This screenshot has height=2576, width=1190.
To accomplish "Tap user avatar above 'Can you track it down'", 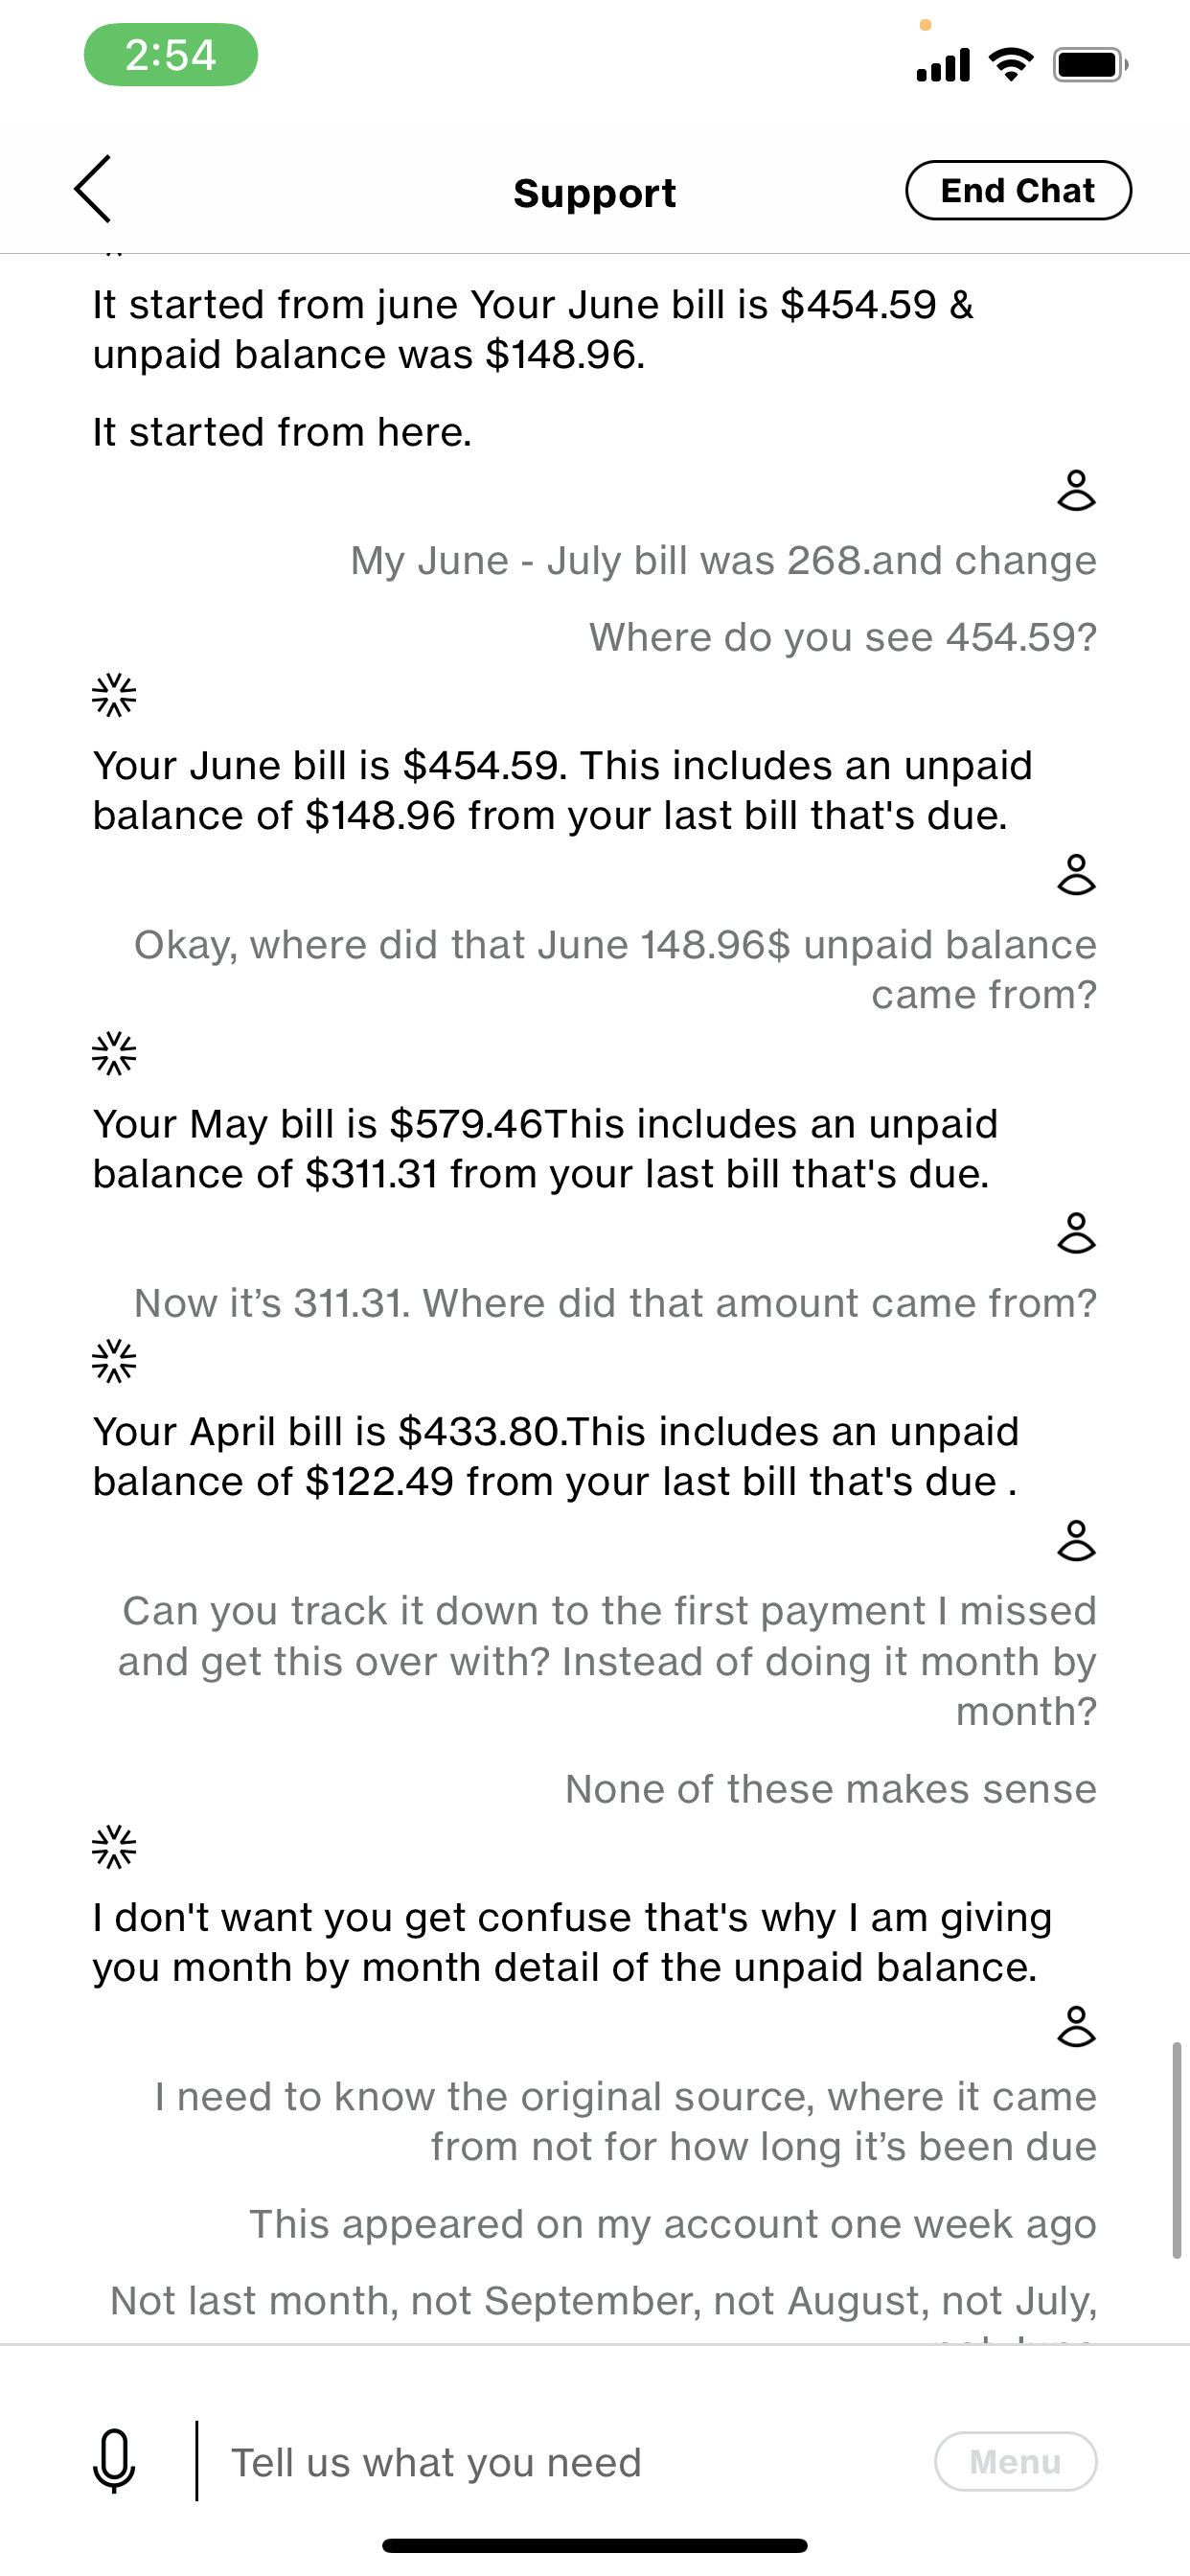I will point(1076,1541).
